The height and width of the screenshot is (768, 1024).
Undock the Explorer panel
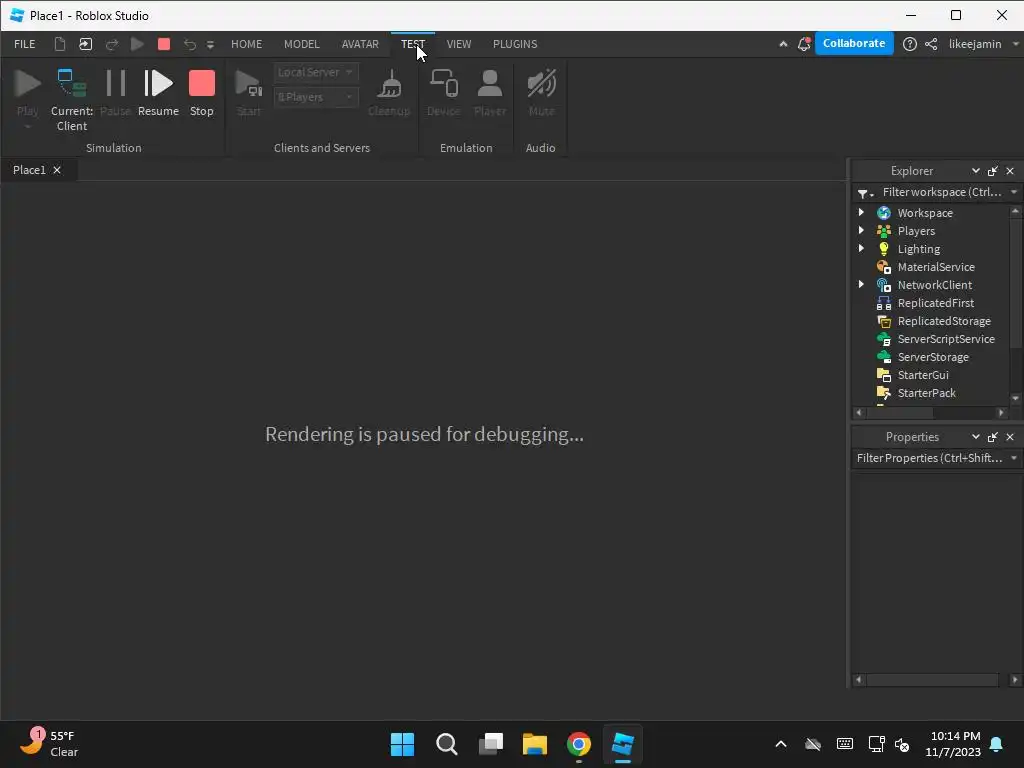(x=993, y=171)
